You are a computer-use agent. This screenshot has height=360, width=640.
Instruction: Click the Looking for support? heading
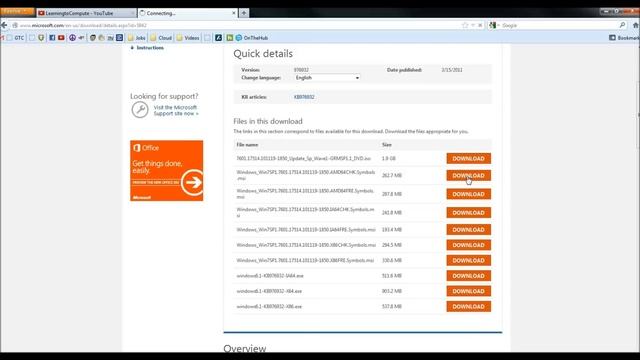(x=164, y=96)
